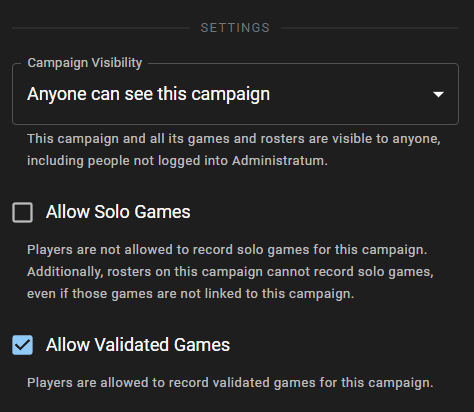
Task: Uncheck the Allow Validated Games checkbox
Action: 22,345
